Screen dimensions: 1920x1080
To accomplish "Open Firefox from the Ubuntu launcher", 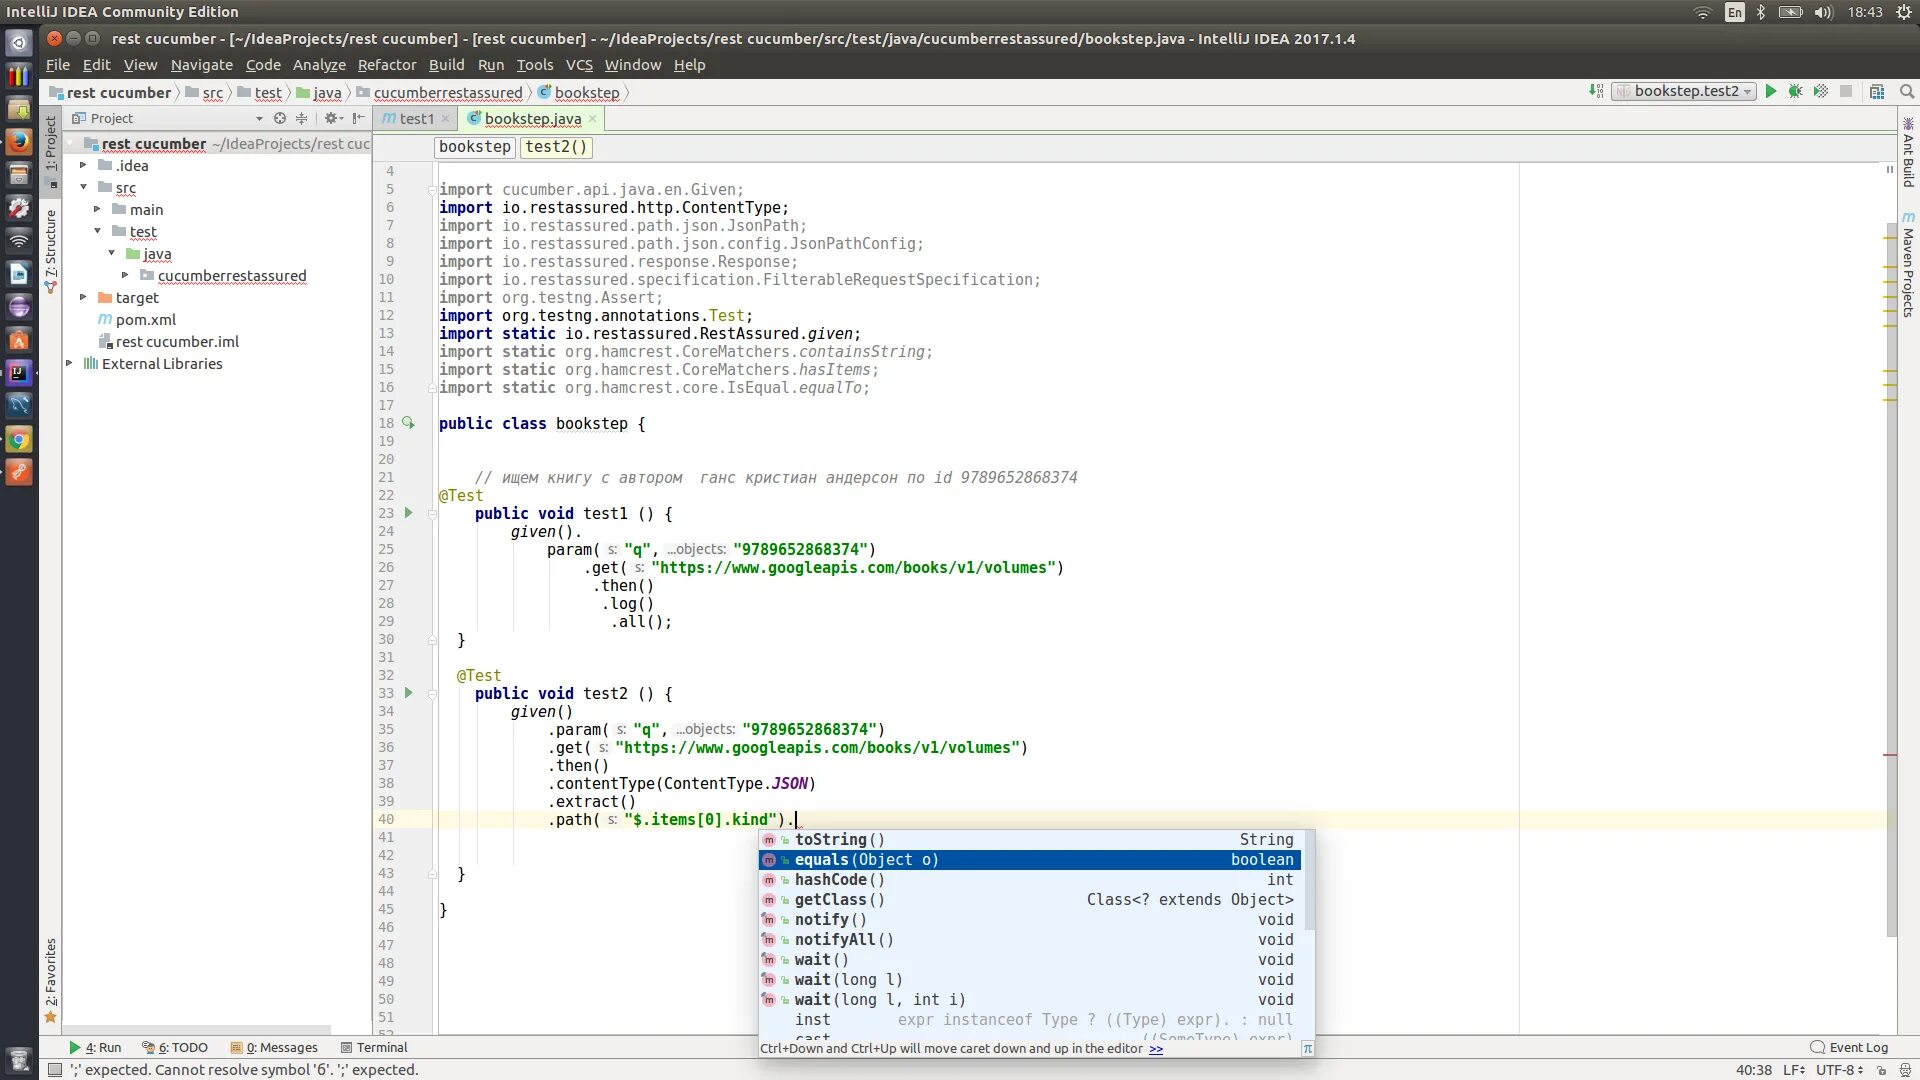I will coord(19,142).
